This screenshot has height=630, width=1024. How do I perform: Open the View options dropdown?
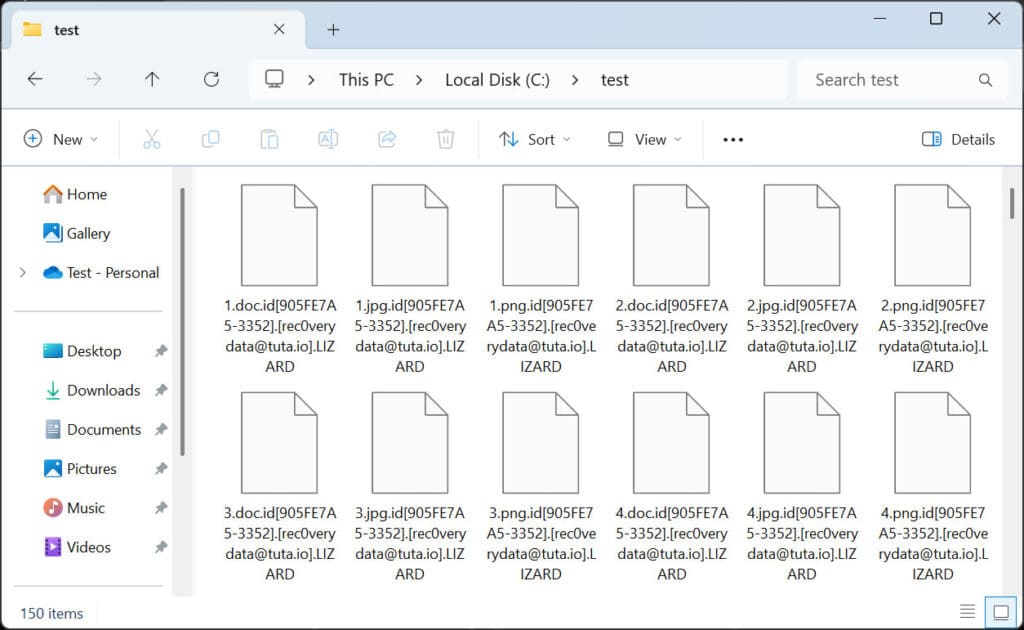pyautogui.click(x=643, y=139)
